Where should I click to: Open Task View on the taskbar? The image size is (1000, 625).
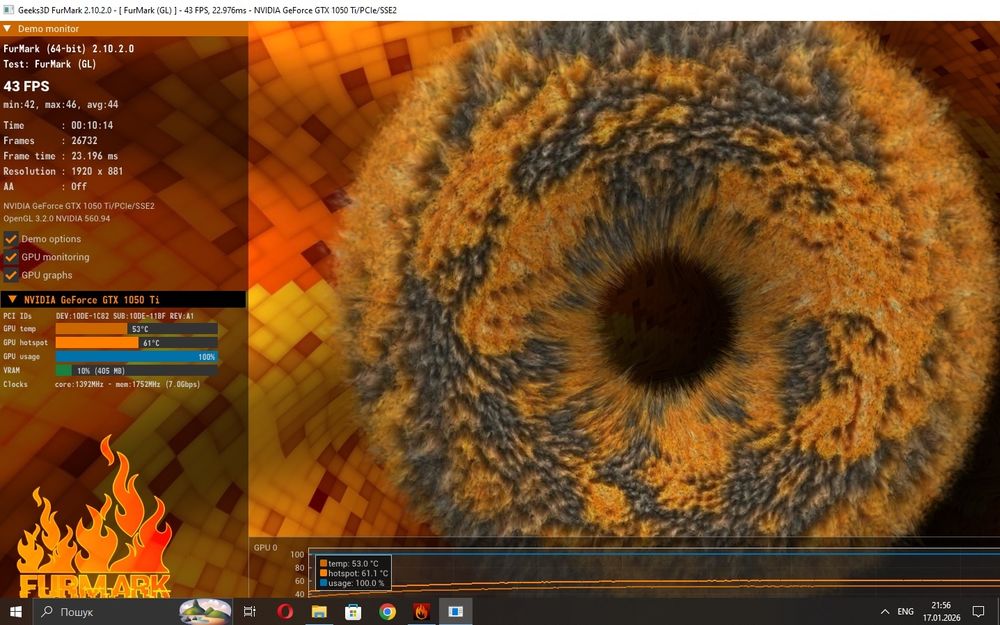tap(249, 612)
